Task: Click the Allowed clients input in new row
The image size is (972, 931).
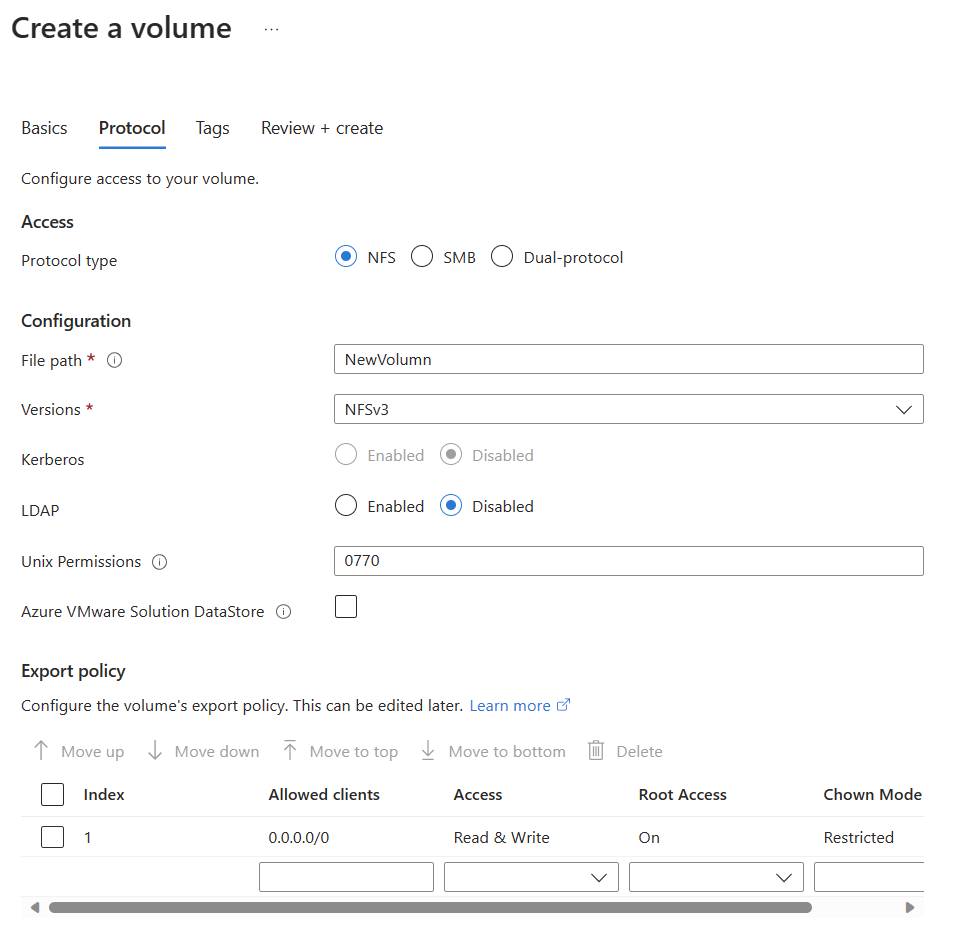Action: pos(347,877)
